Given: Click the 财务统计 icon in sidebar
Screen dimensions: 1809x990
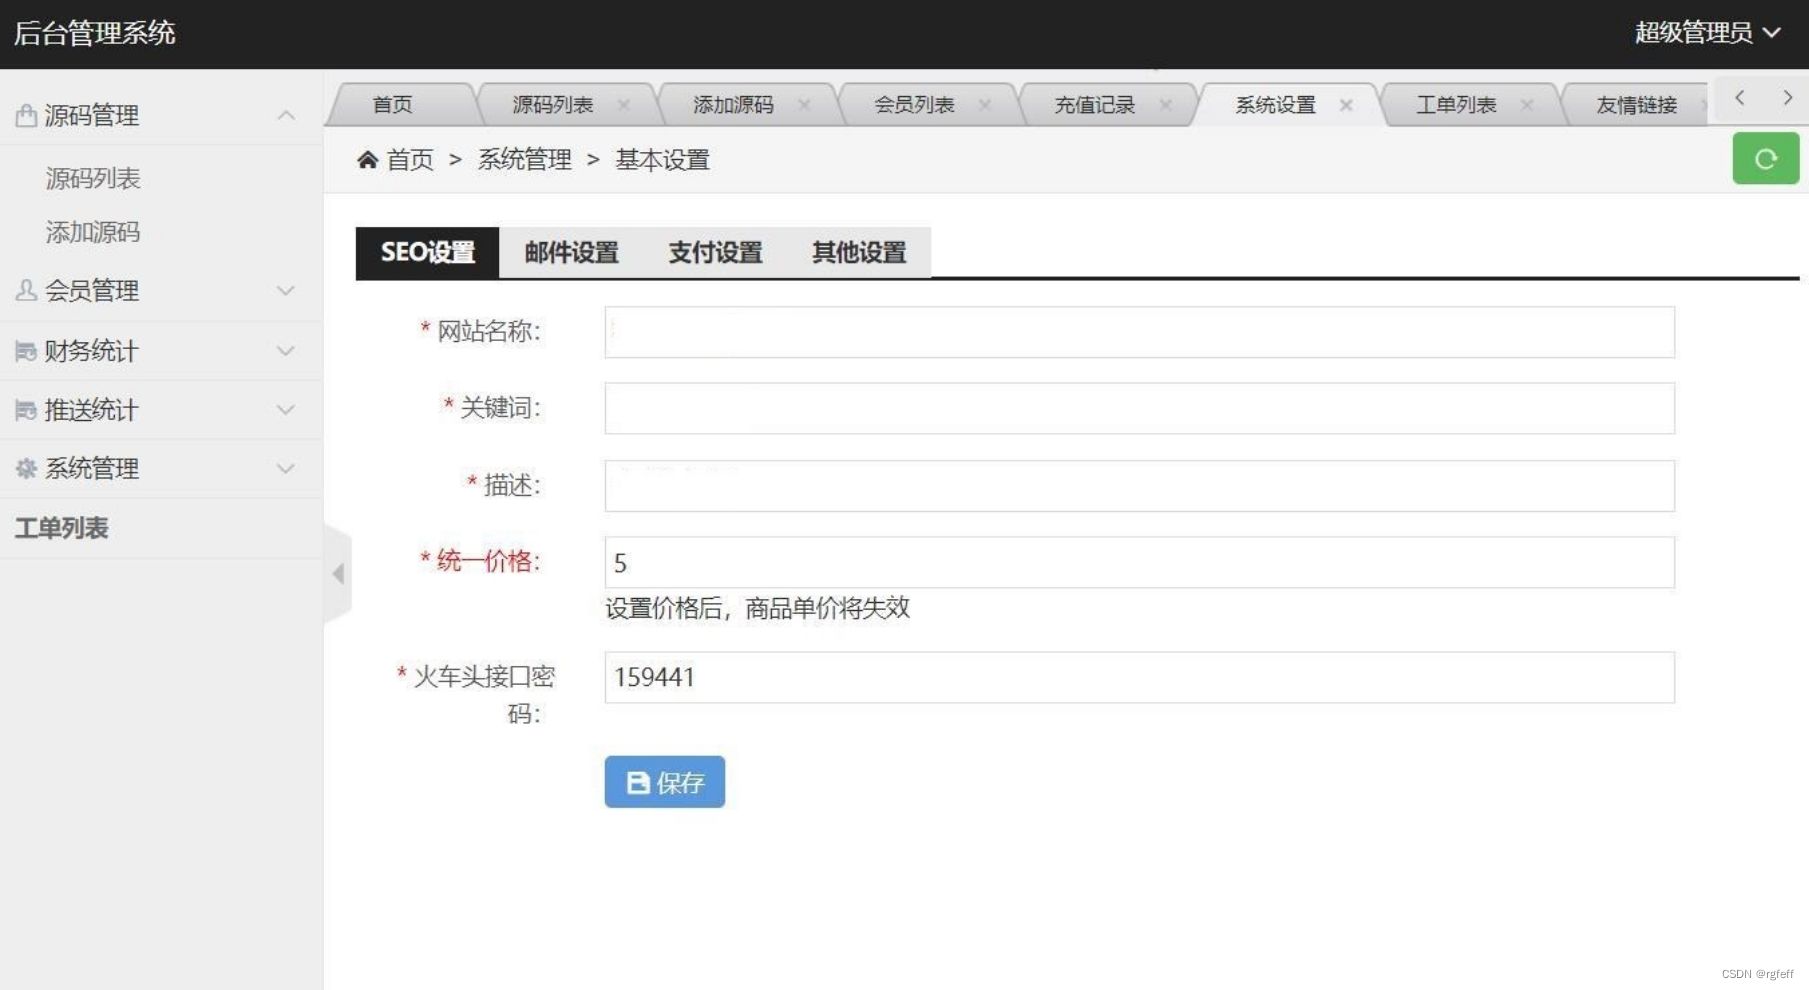Looking at the screenshot, I should point(24,350).
